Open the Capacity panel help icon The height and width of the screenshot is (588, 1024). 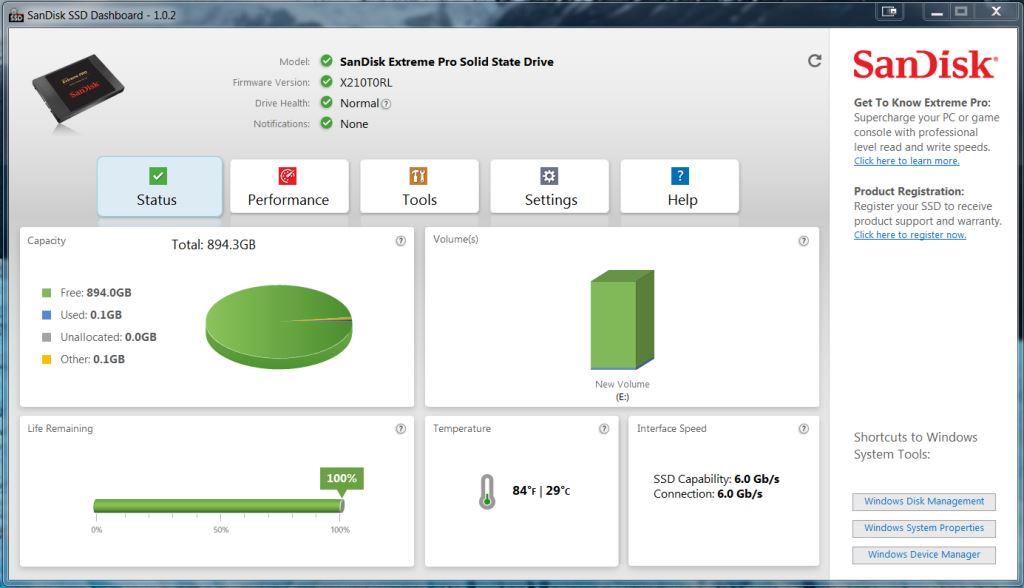point(400,241)
